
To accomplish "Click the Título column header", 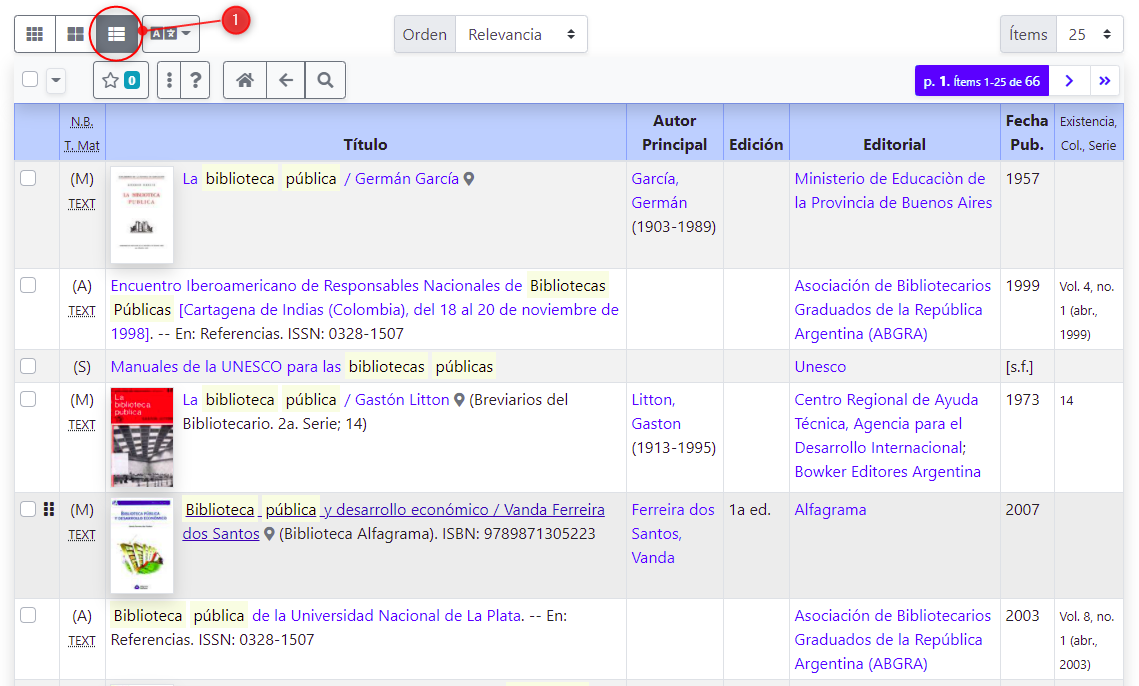I will tap(365, 144).
